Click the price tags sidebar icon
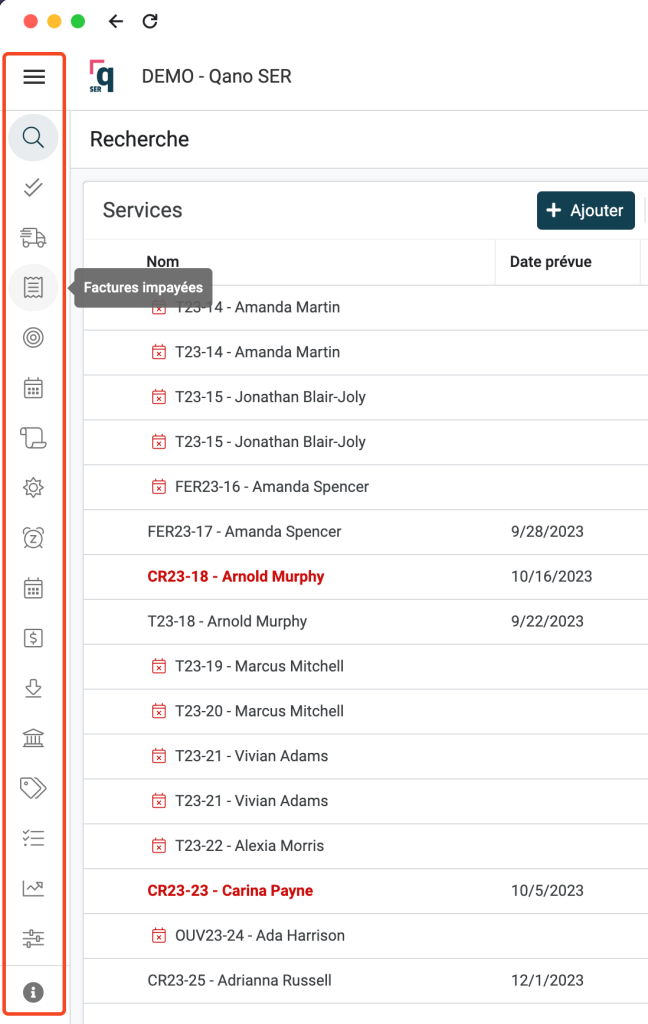This screenshot has width=648, height=1024. (33, 788)
